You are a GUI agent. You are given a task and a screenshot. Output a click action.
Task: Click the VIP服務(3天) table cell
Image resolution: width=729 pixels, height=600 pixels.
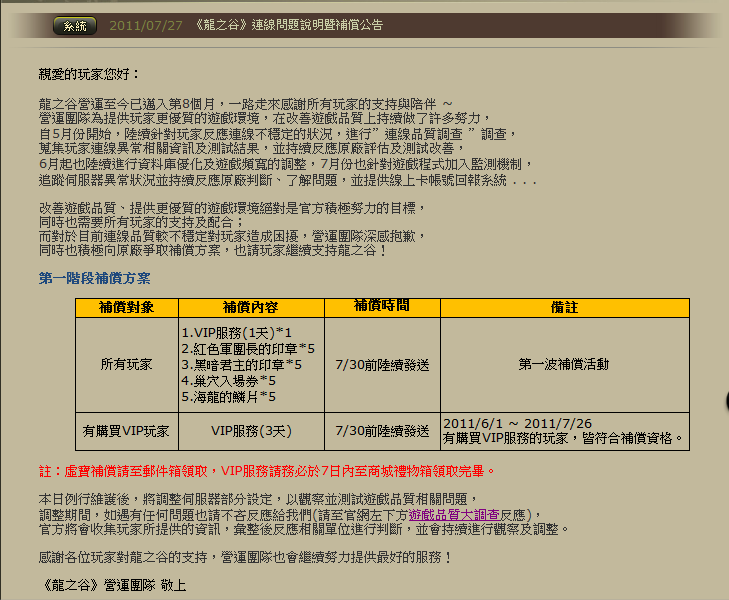(x=251, y=430)
